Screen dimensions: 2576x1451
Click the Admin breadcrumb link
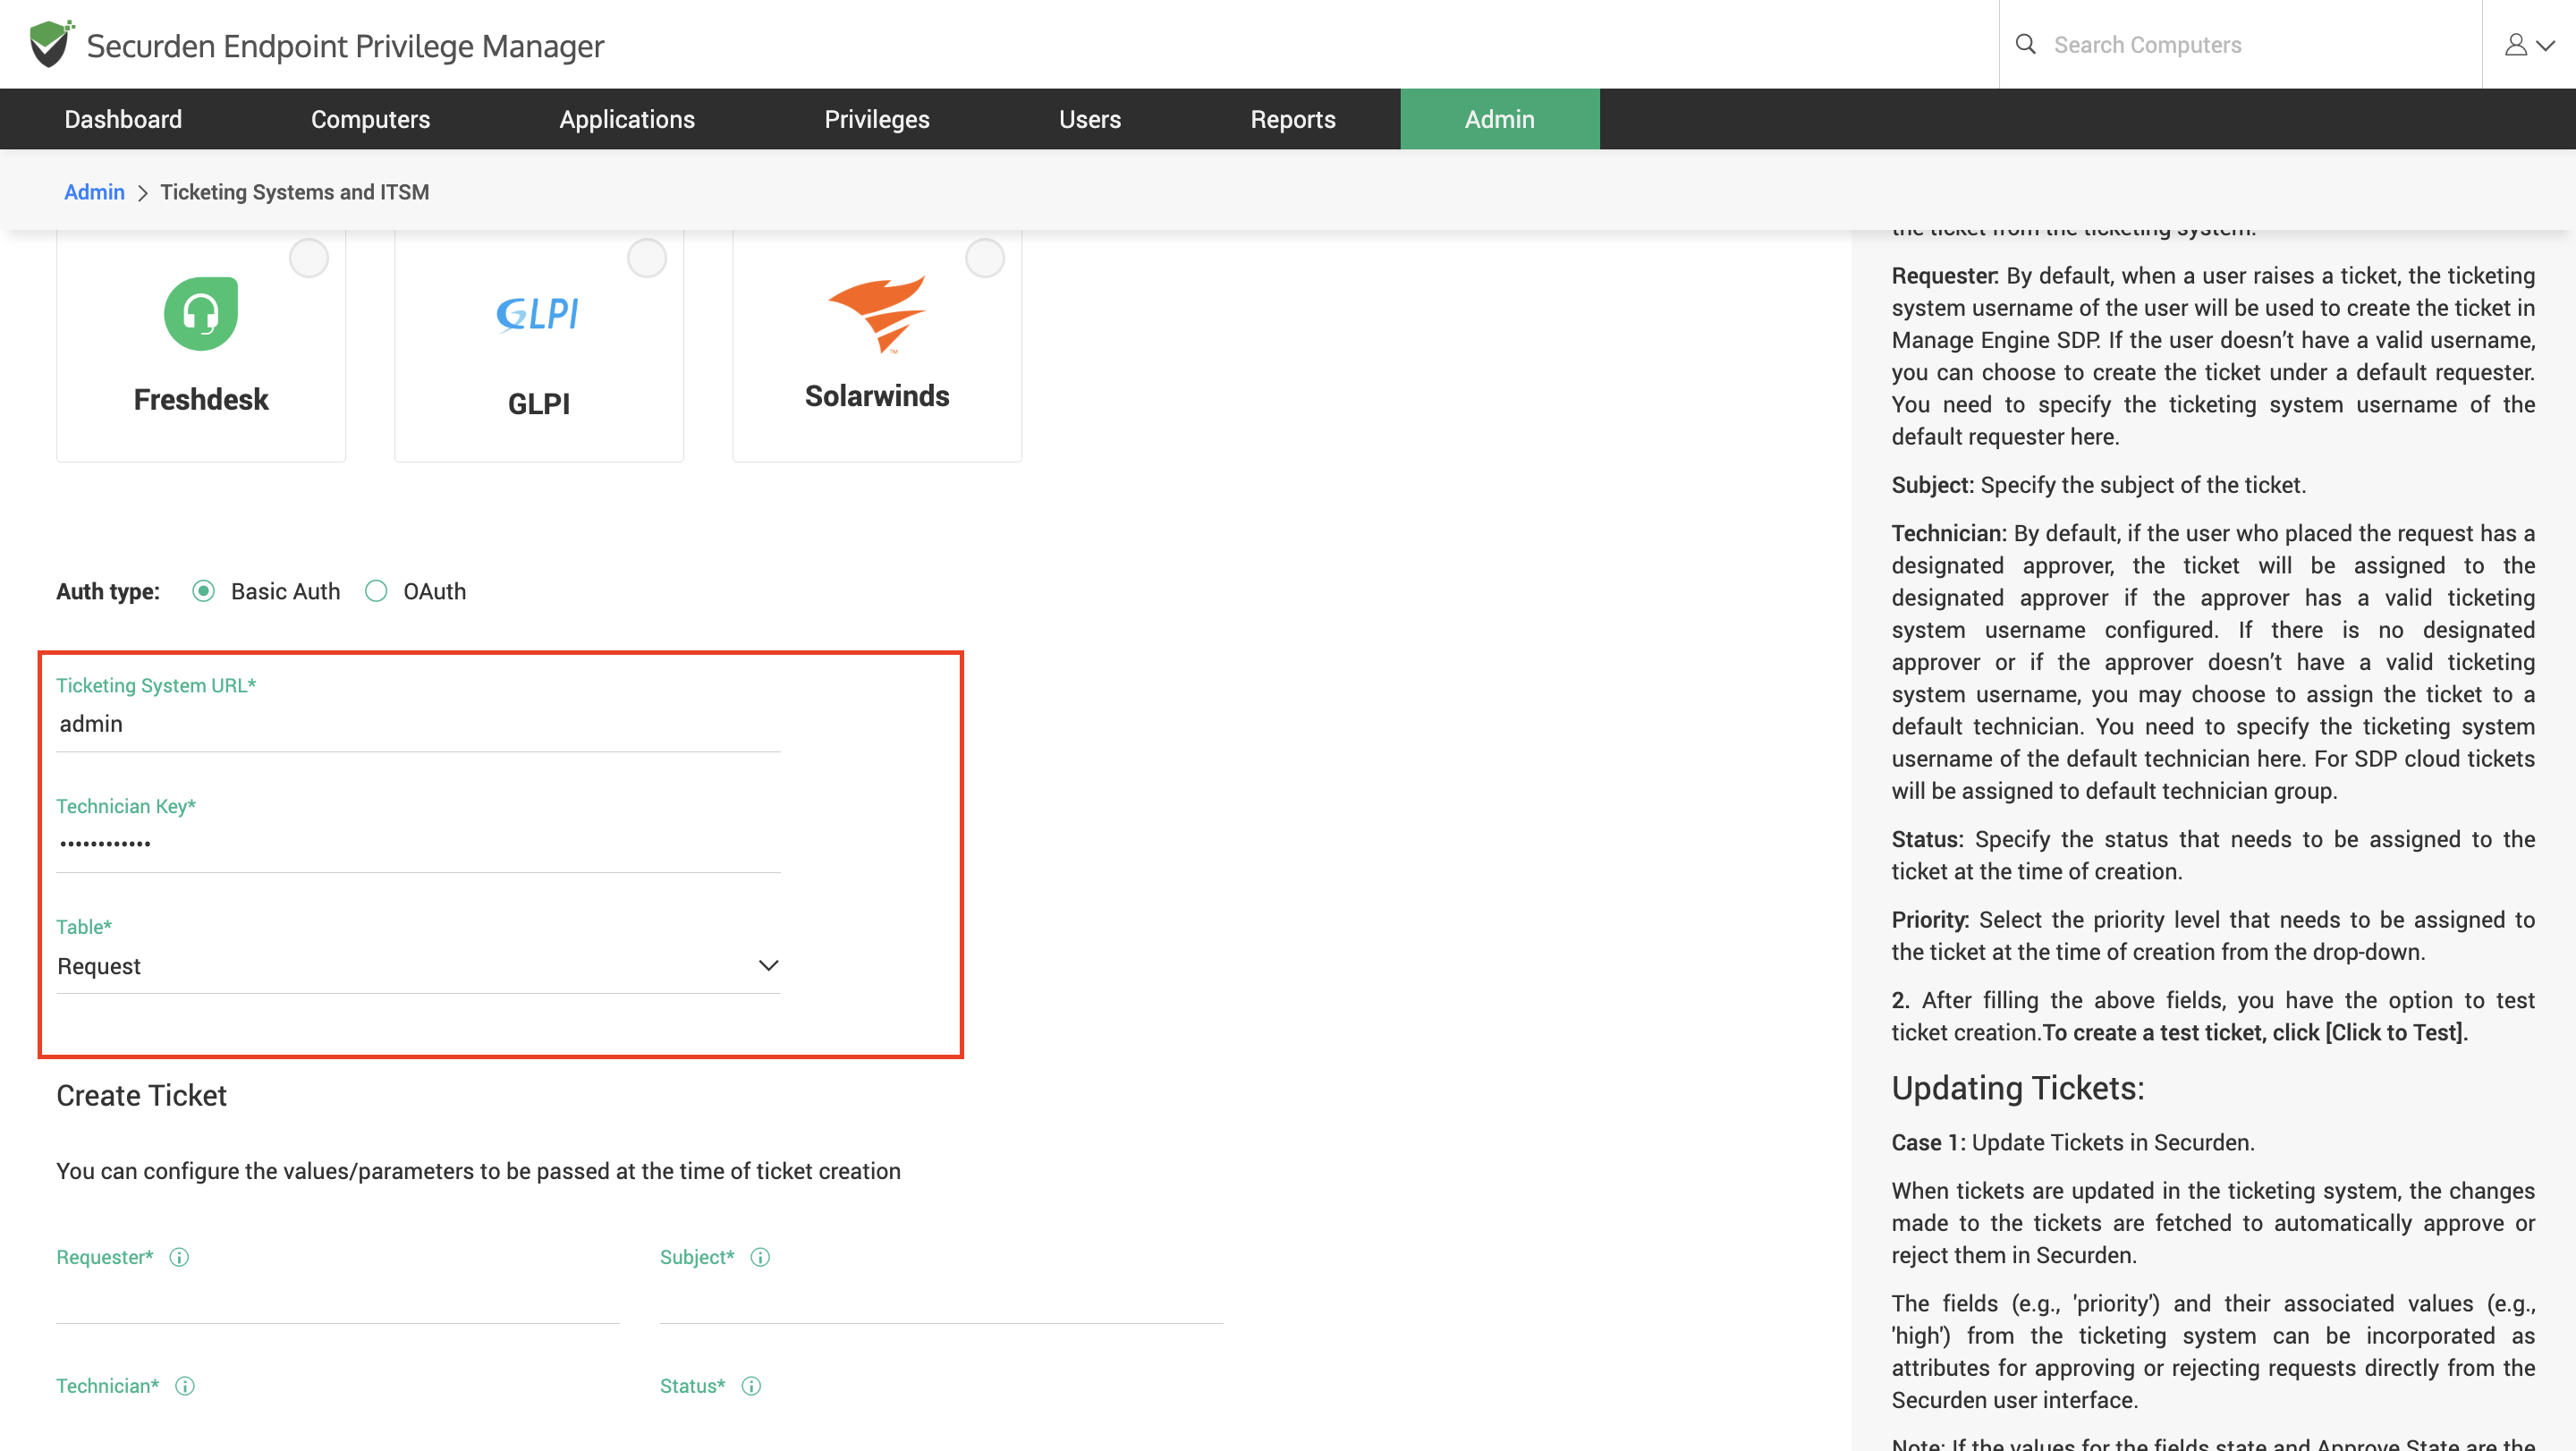[x=94, y=192]
